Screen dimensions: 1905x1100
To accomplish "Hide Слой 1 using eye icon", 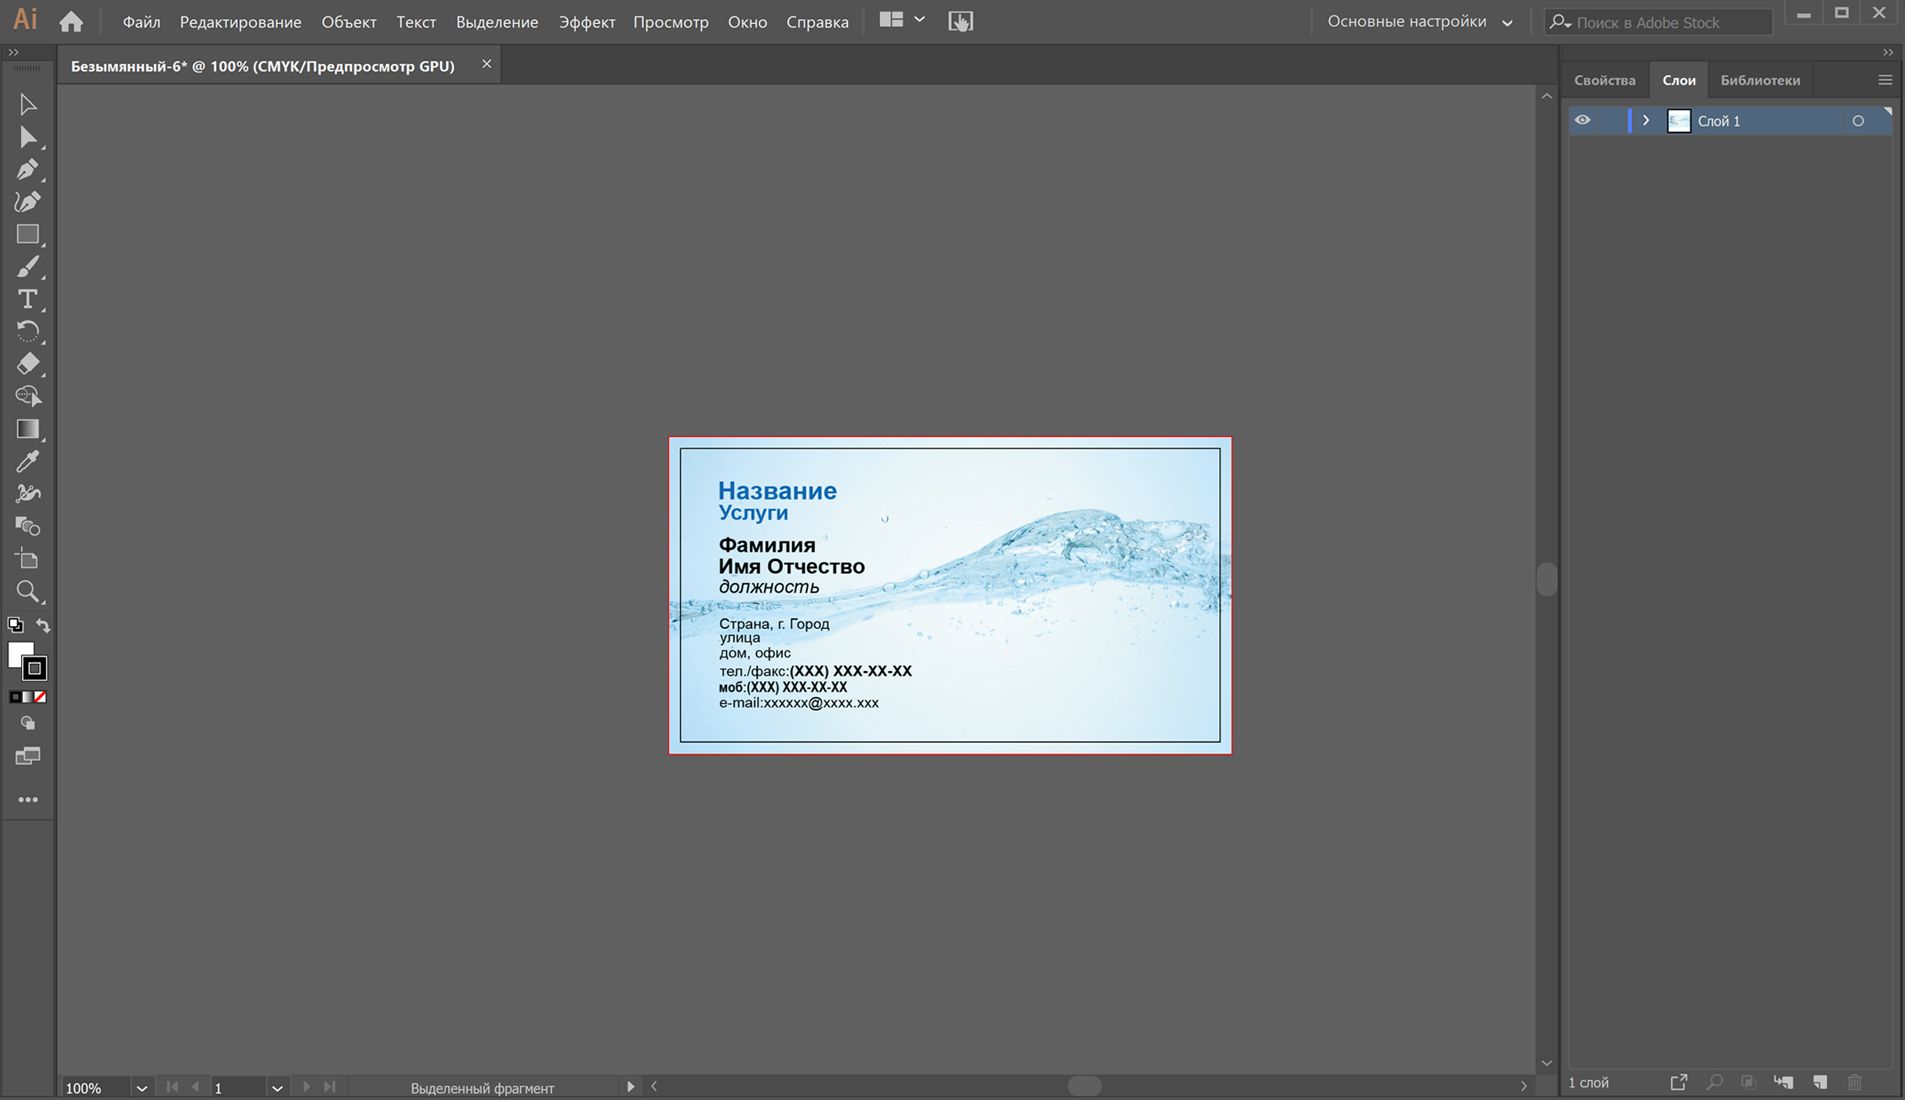I will (x=1582, y=121).
